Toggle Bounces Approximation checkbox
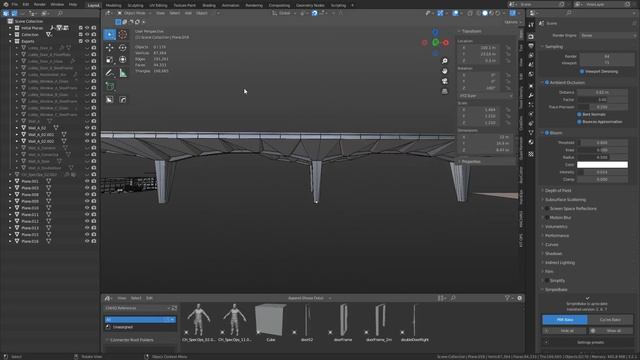The image size is (640, 360). [x=579, y=122]
